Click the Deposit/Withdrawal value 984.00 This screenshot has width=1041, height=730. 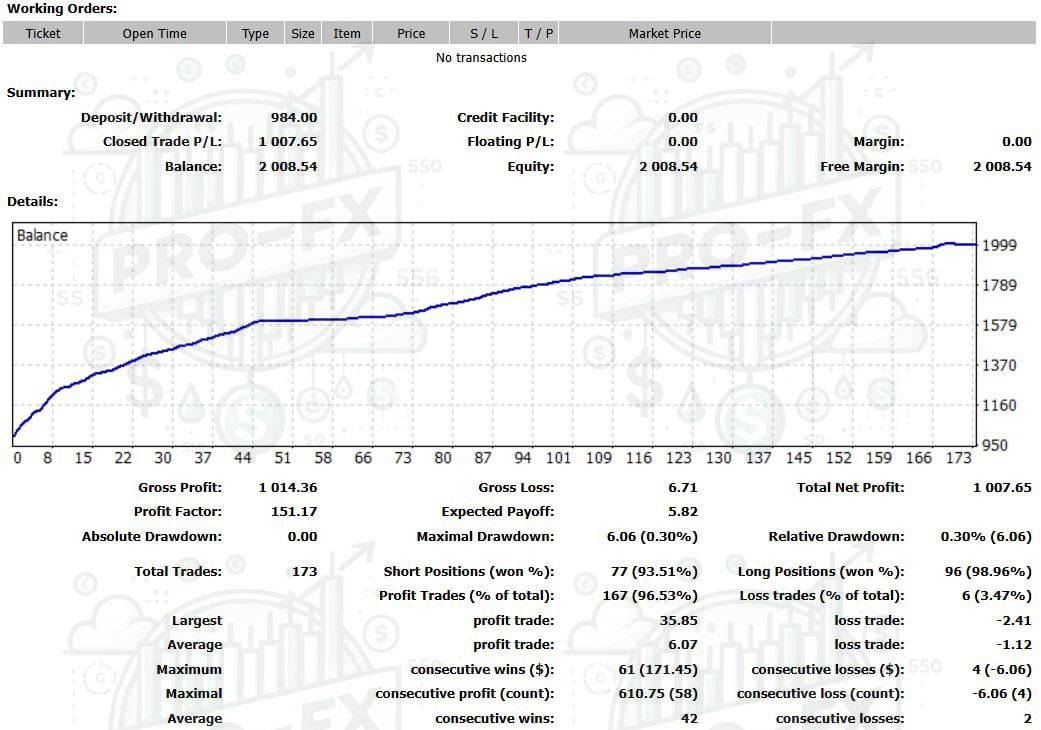click(293, 117)
